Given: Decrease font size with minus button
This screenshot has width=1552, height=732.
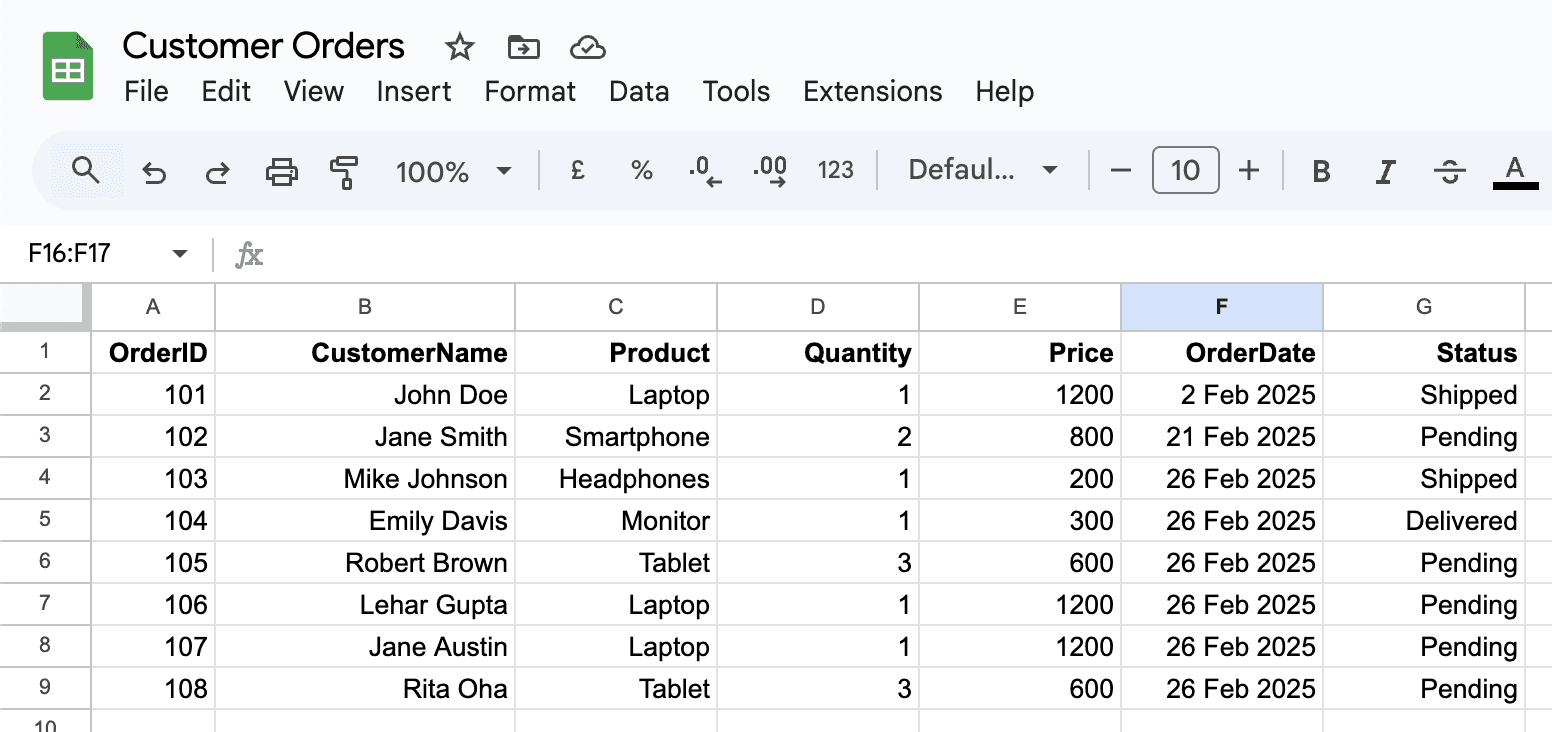Looking at the screenshot, I should coord(1121,171).
